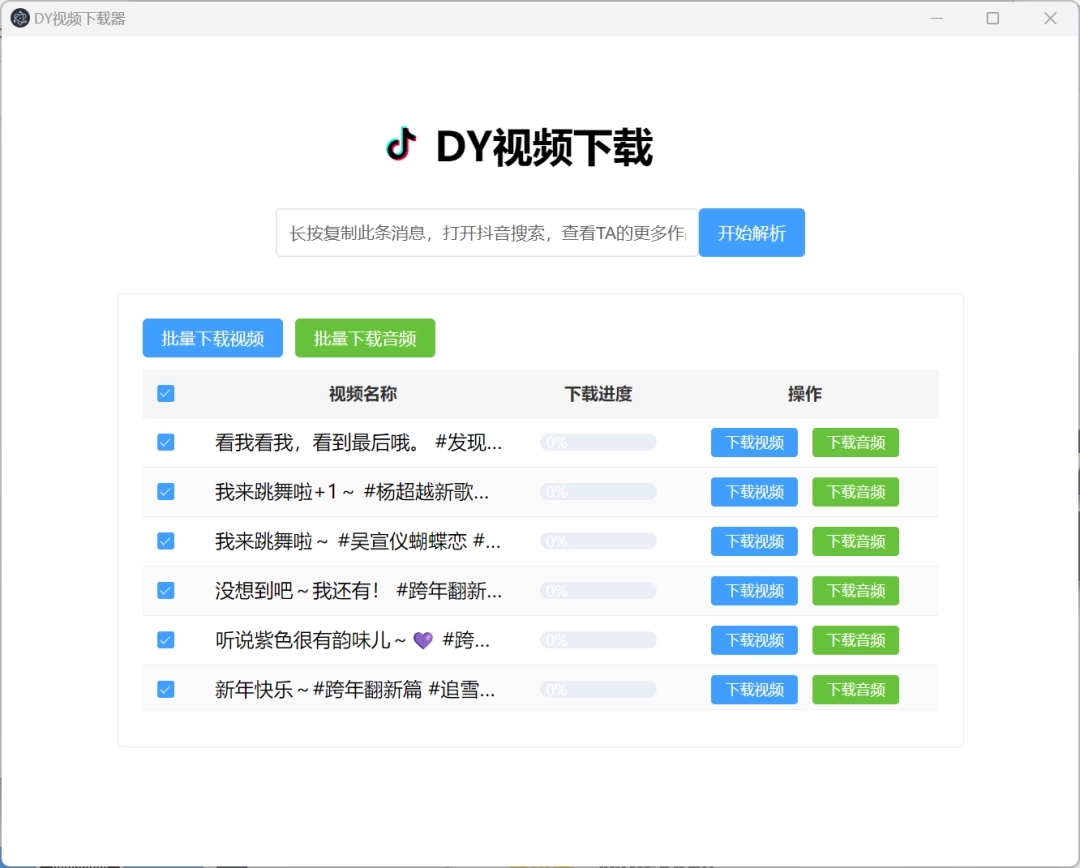This screenshot has height=868, width=1080.
Task: Click 批量下载视频 button
Action: [x=213, y=338]
